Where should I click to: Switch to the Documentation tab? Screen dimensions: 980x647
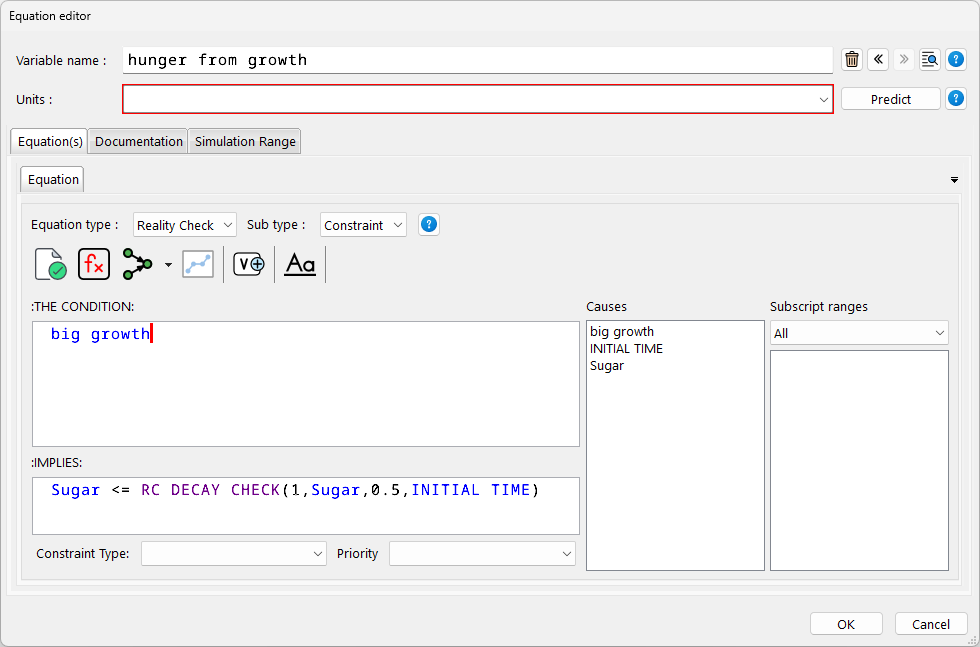point(139,142)
